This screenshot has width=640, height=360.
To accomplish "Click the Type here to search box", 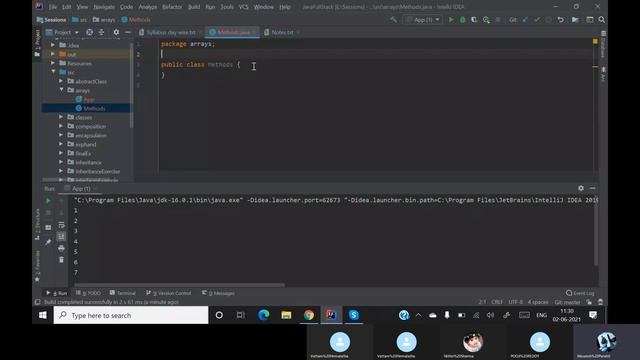I will (x=131, y=315).
